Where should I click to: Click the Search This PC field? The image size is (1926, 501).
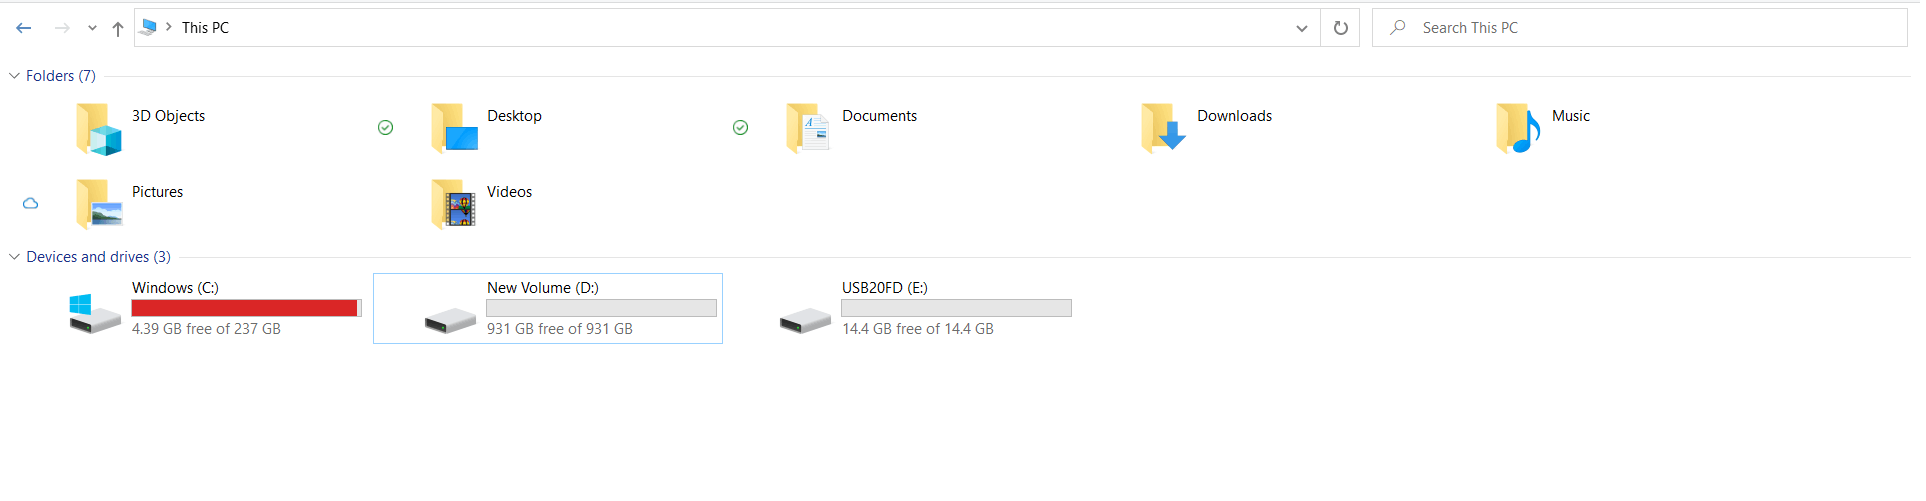(1640, 28)
